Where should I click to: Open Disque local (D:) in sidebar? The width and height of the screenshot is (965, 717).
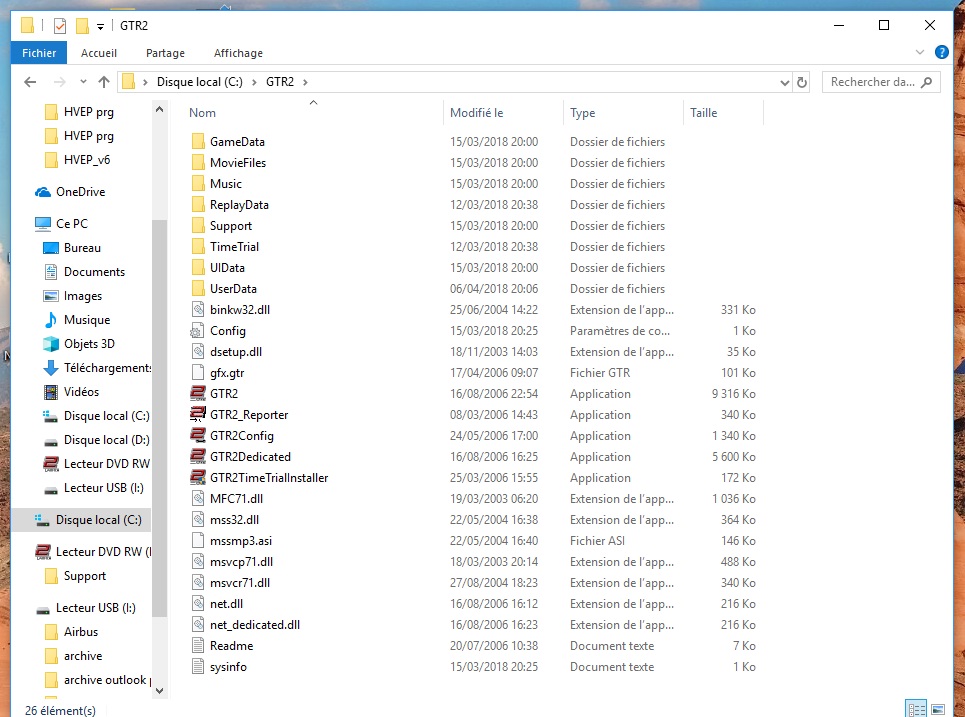pos(97,440)
